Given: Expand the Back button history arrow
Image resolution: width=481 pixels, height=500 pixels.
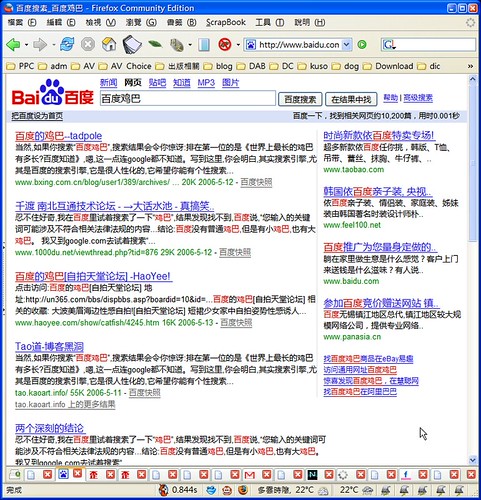Looking at the screenshot, I should 26,45.
